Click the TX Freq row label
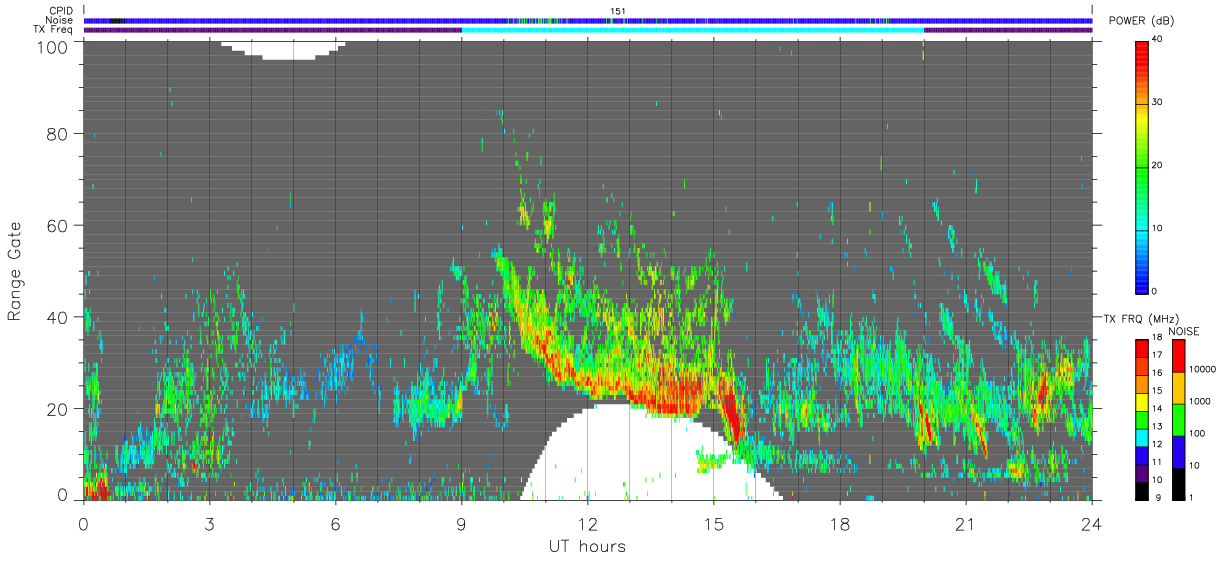1228x567 pixels. (x=54, y=29)
